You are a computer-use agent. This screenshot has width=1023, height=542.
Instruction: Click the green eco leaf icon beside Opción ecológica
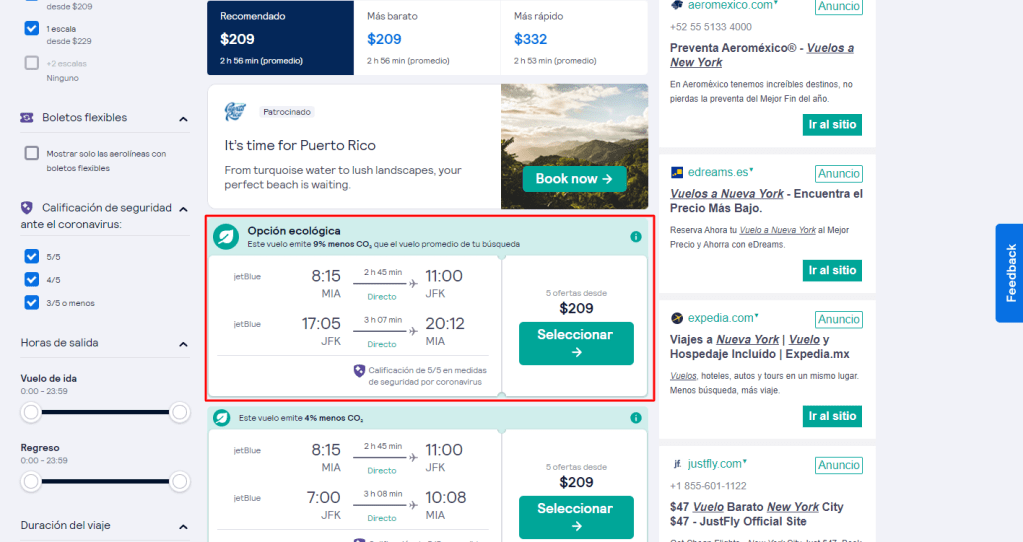coord(226,237)
